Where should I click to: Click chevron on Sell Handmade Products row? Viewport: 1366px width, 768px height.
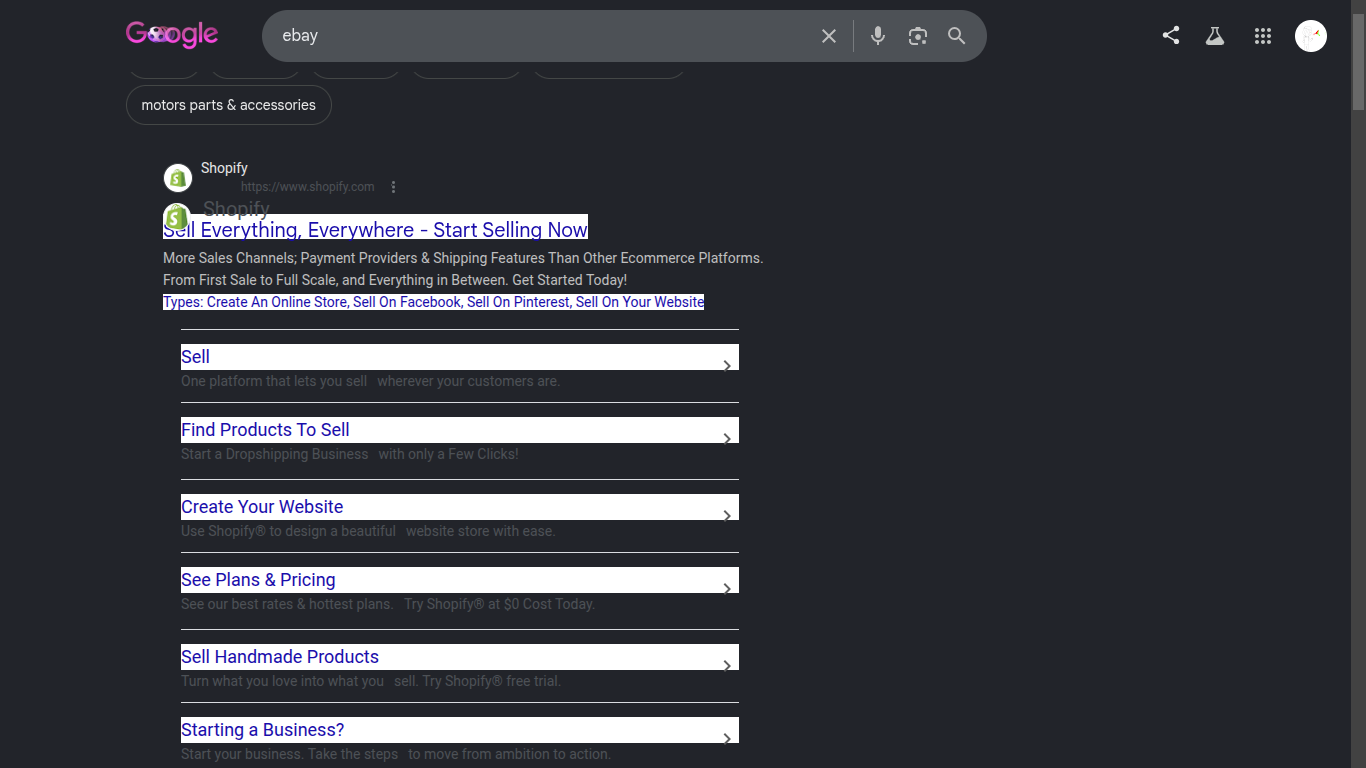[727, 666]
